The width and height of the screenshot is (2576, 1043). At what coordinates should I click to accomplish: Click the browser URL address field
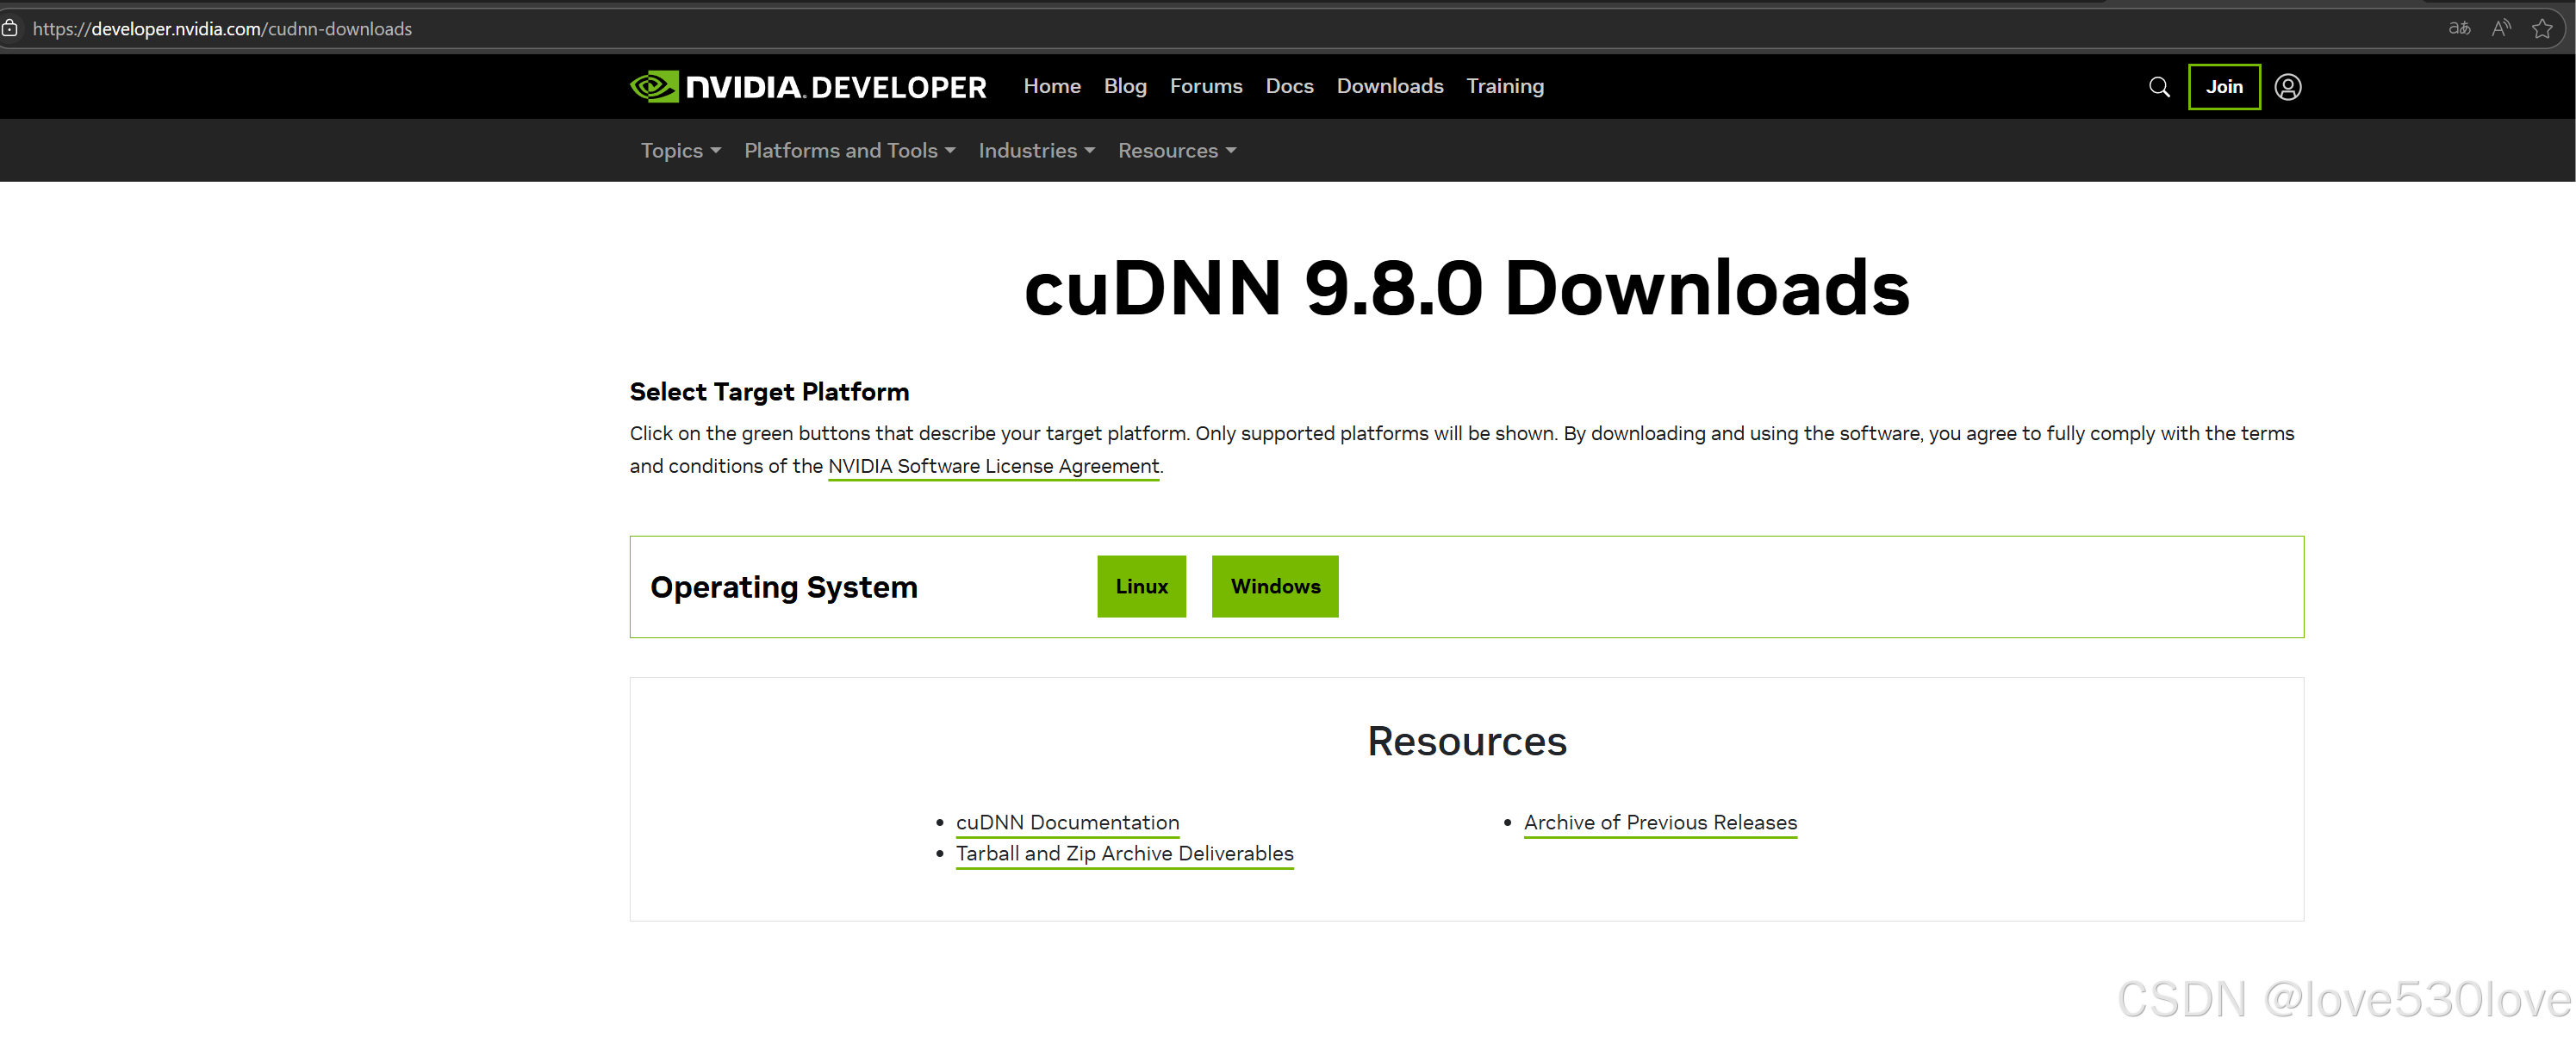pyautogui.click(x=1200, y=28)
